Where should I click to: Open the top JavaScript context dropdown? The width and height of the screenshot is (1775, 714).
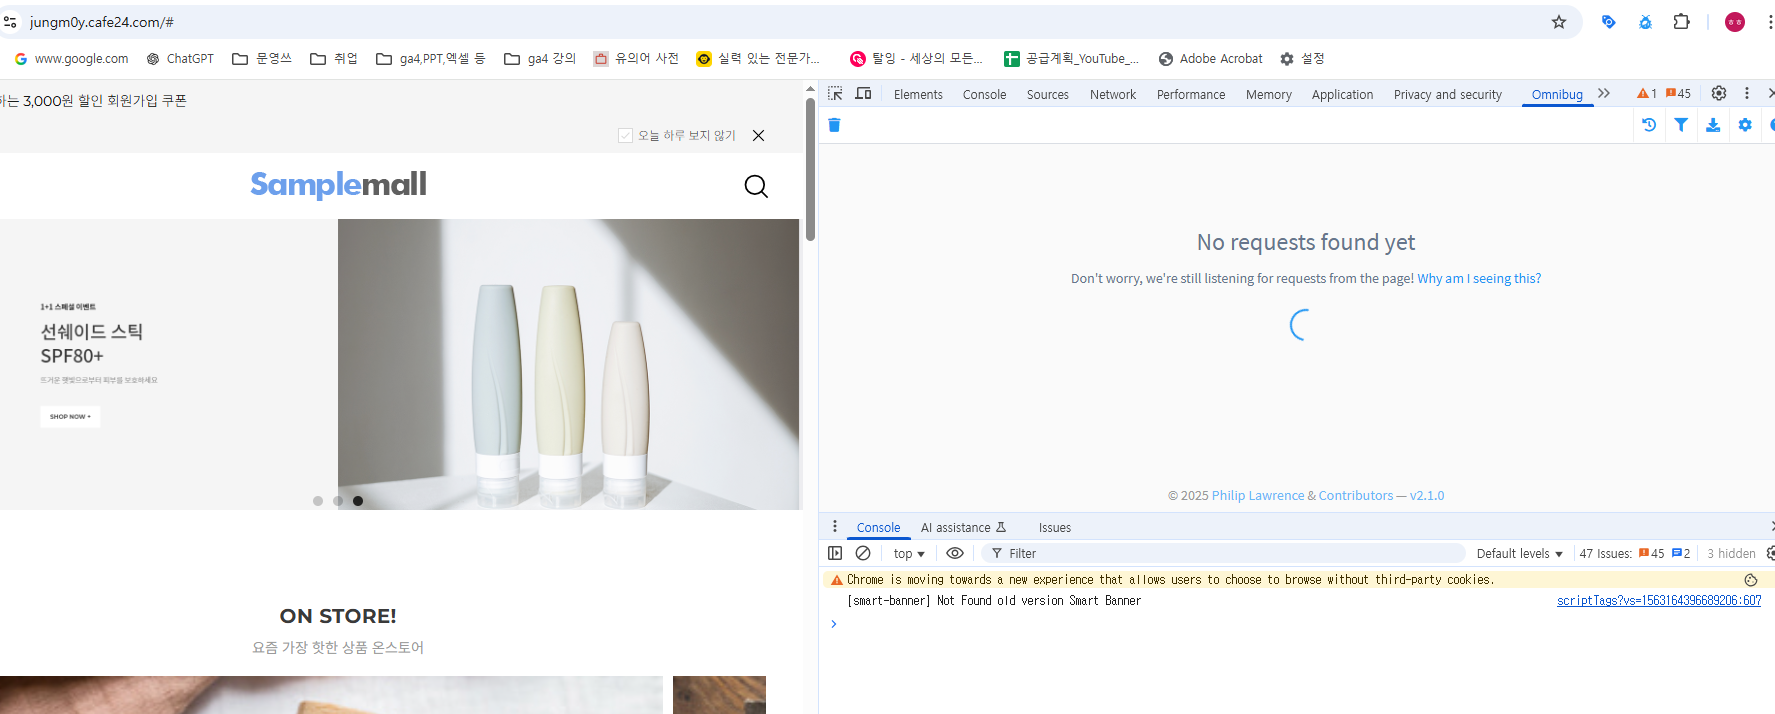coord(909,554)
